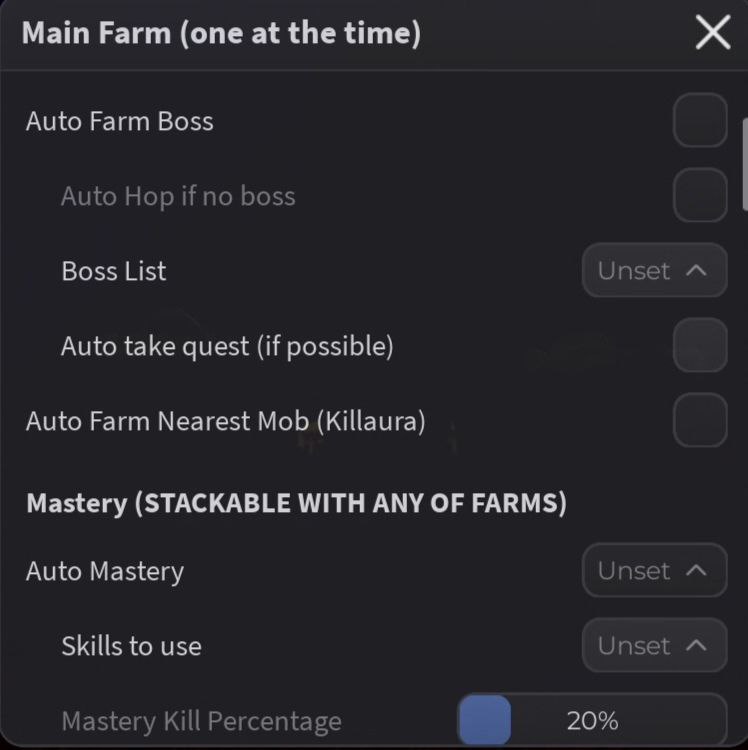
Task: Click the Auto Mastery chevron arrow
Action: tap(697, 571)
